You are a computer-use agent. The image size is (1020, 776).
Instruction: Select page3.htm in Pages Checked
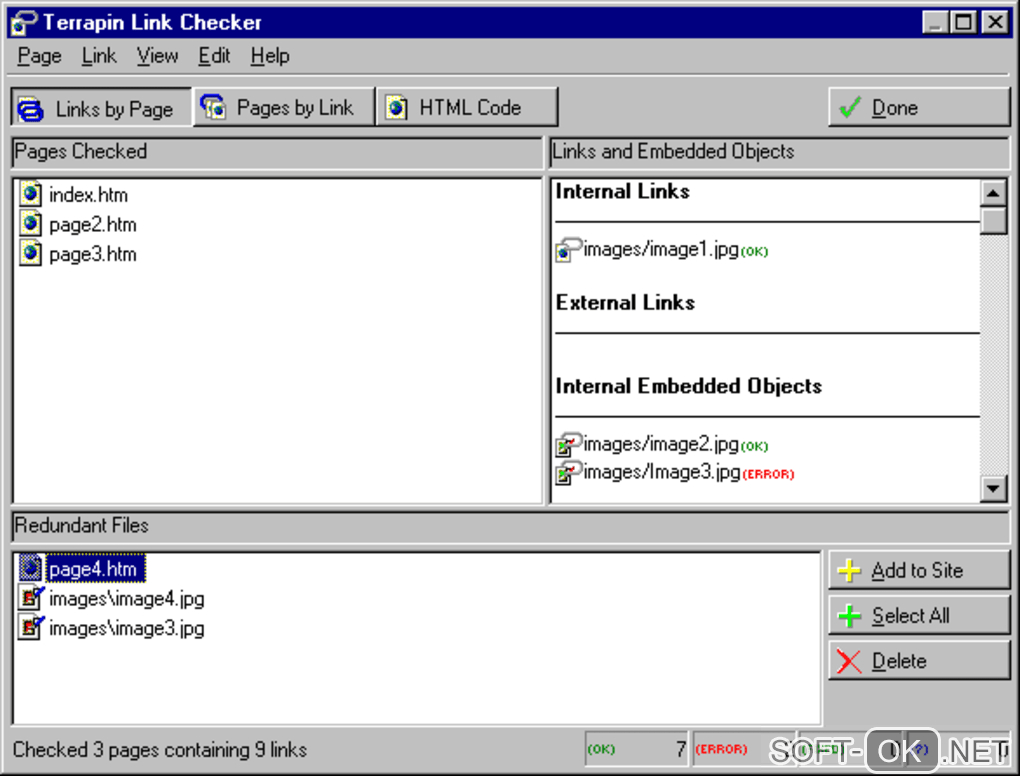93,254
